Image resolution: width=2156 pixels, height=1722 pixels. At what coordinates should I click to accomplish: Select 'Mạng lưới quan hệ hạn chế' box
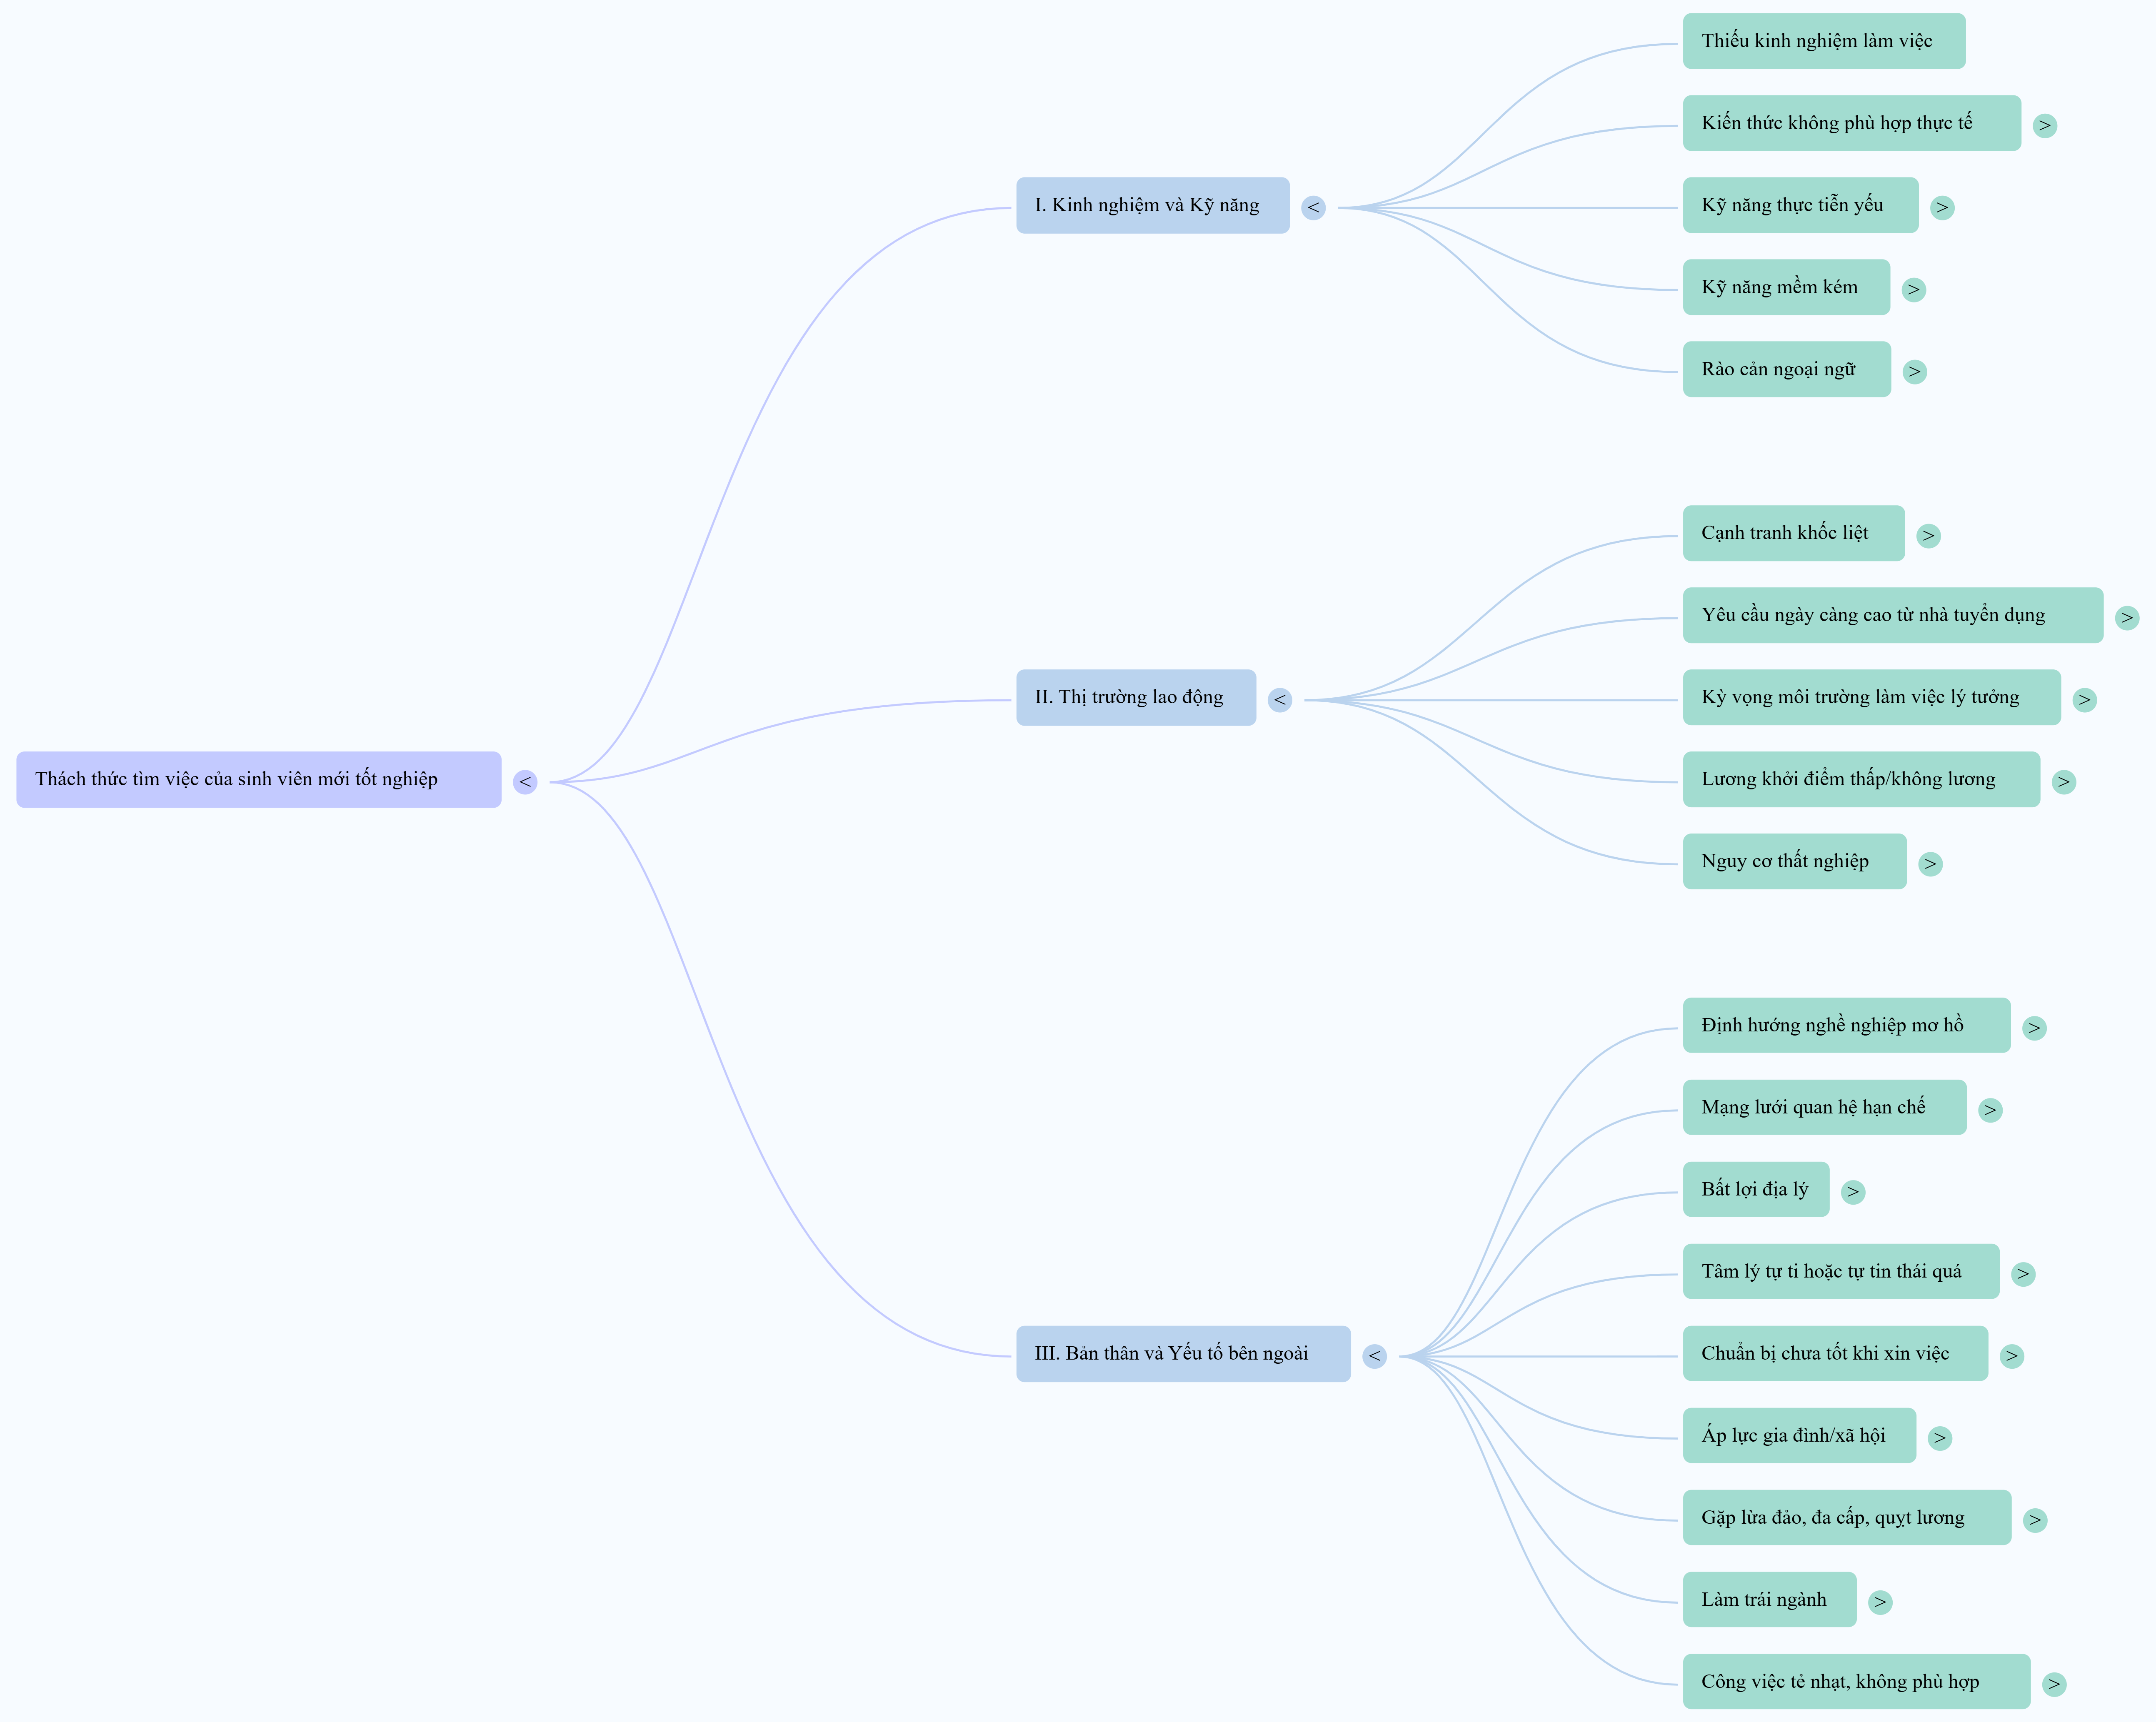[x=1825, y=1107]
